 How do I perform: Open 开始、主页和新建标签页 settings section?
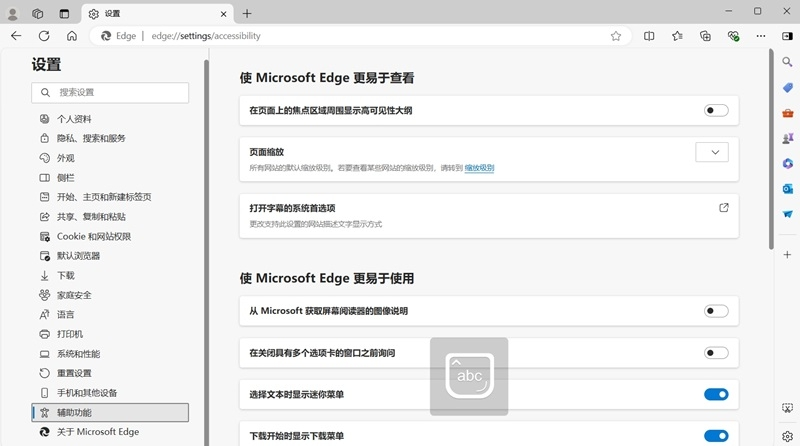pyautogui.click(x=110, y=197)
